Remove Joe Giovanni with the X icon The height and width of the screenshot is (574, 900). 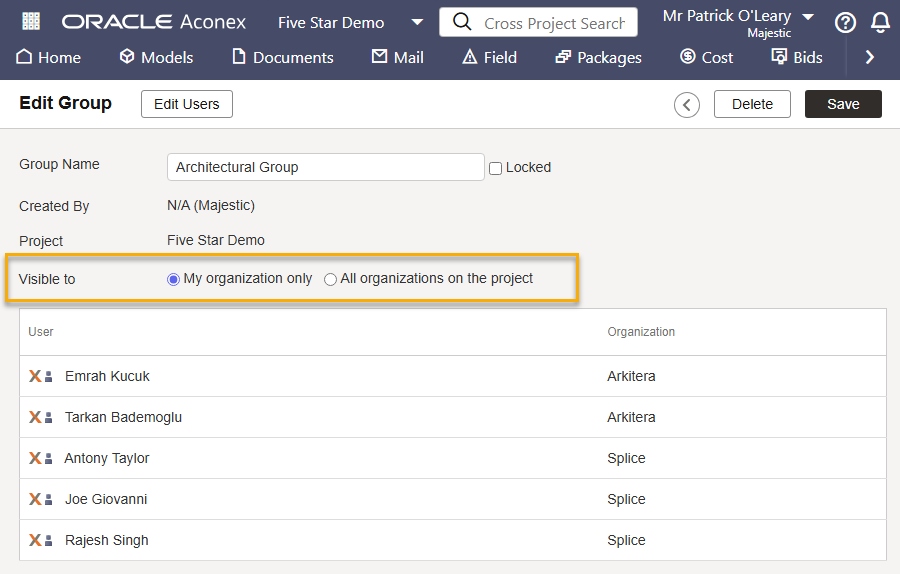(34, 500)
